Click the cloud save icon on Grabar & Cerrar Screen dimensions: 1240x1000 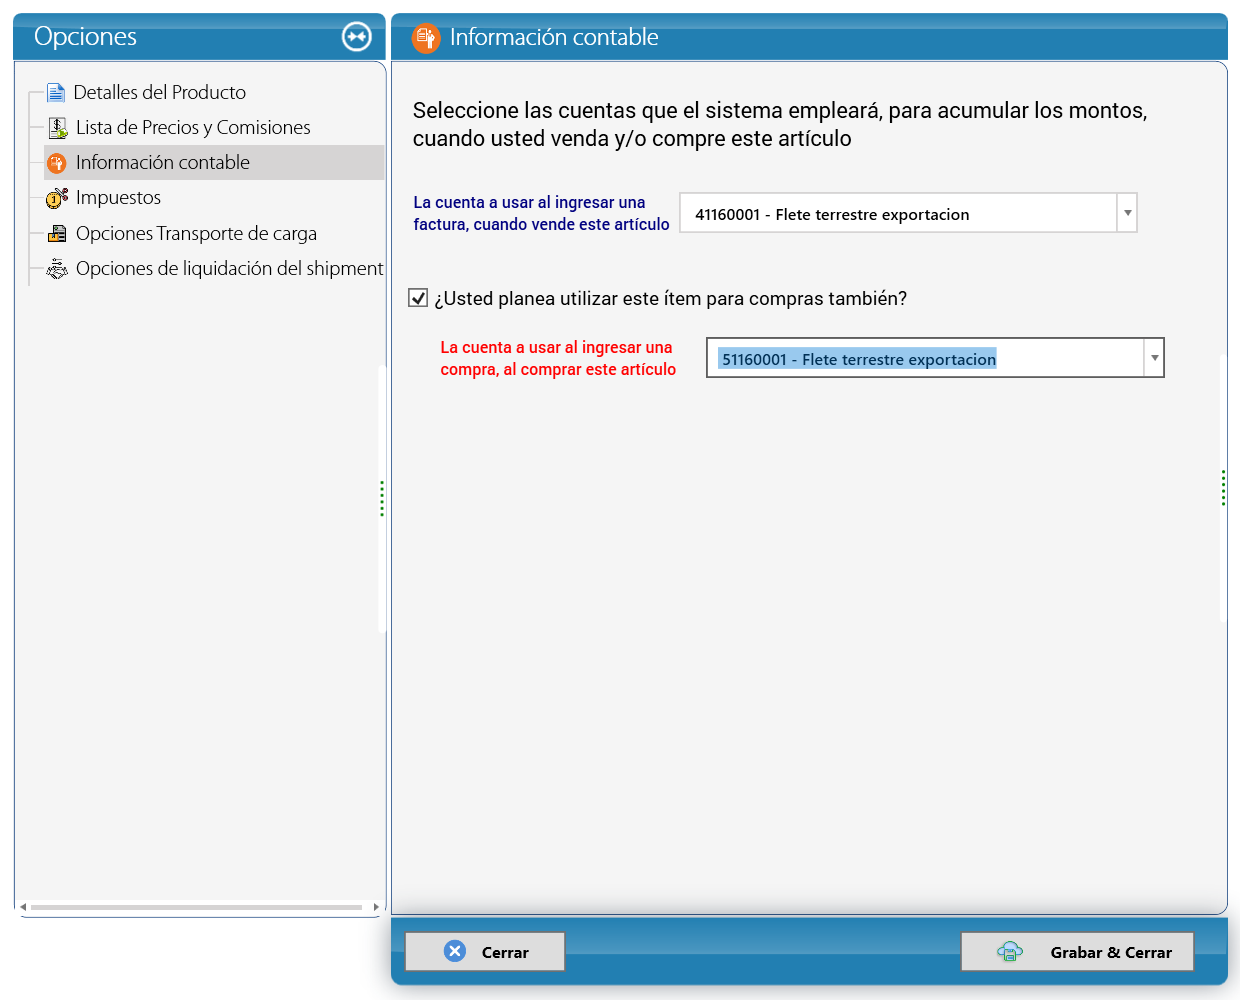1010,952
